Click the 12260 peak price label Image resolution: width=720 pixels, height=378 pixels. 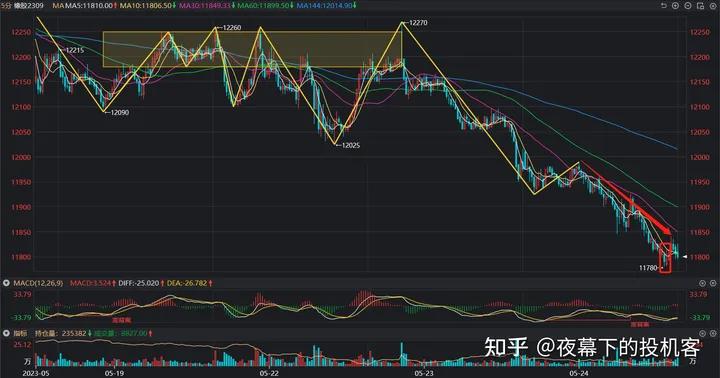[231, 28]
